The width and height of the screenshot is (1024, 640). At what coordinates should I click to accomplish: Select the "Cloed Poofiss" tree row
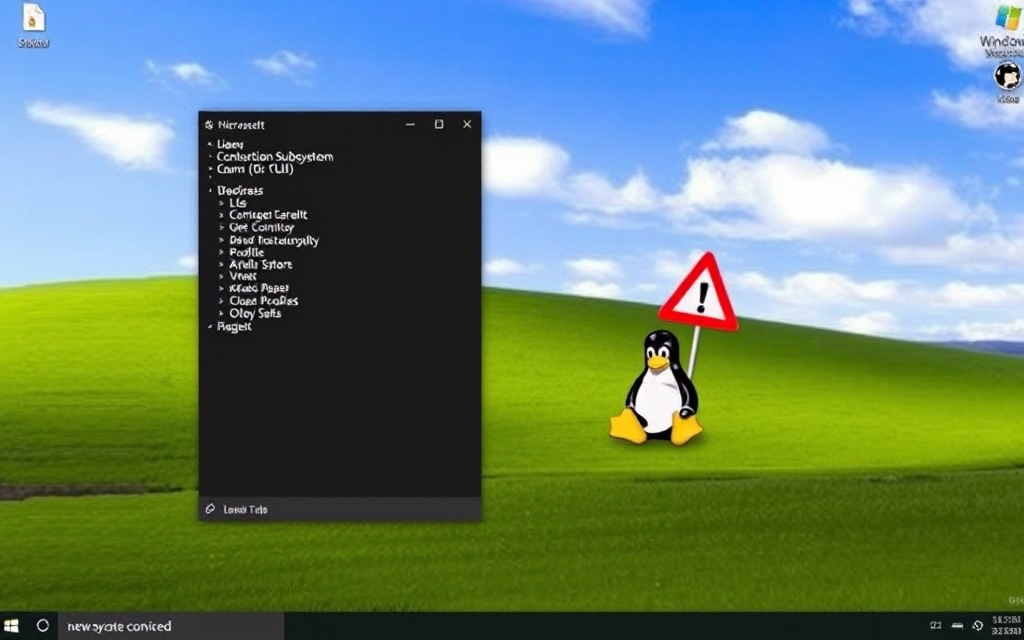pos(264,301)
